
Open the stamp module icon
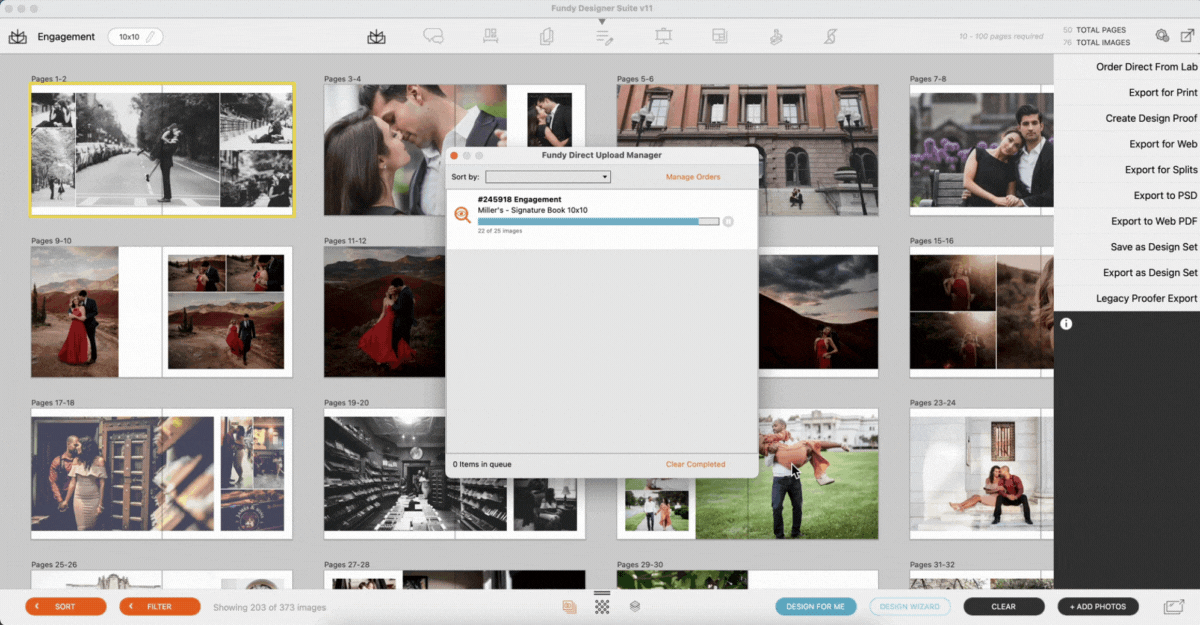776,37
